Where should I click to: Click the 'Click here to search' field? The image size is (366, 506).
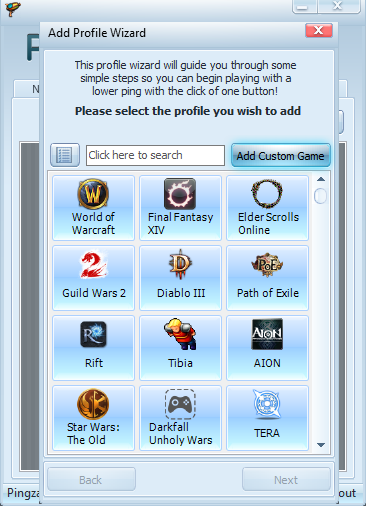coord(155,155)
